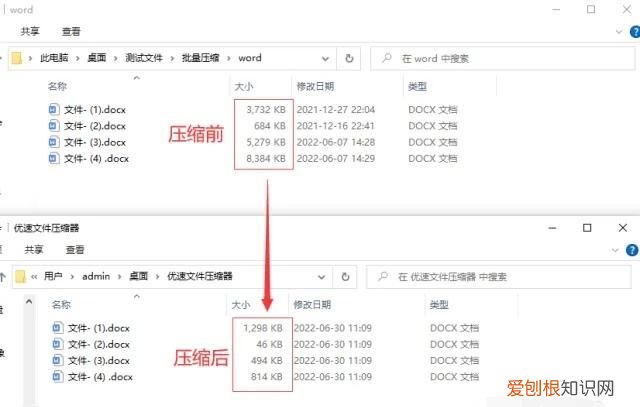This screenshot has width=640, height=407.
Task: Sort by 修改日期 column in the 优速文件压缩器 window
Action: (312, 305)
